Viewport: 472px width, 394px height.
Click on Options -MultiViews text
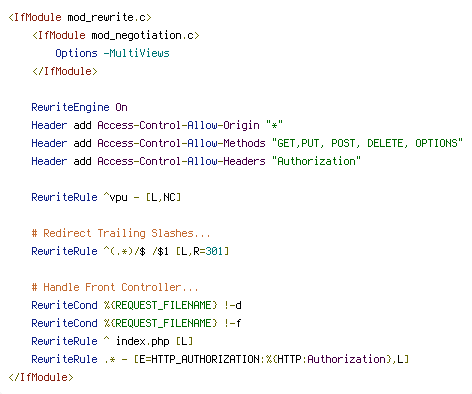point(112,53)
